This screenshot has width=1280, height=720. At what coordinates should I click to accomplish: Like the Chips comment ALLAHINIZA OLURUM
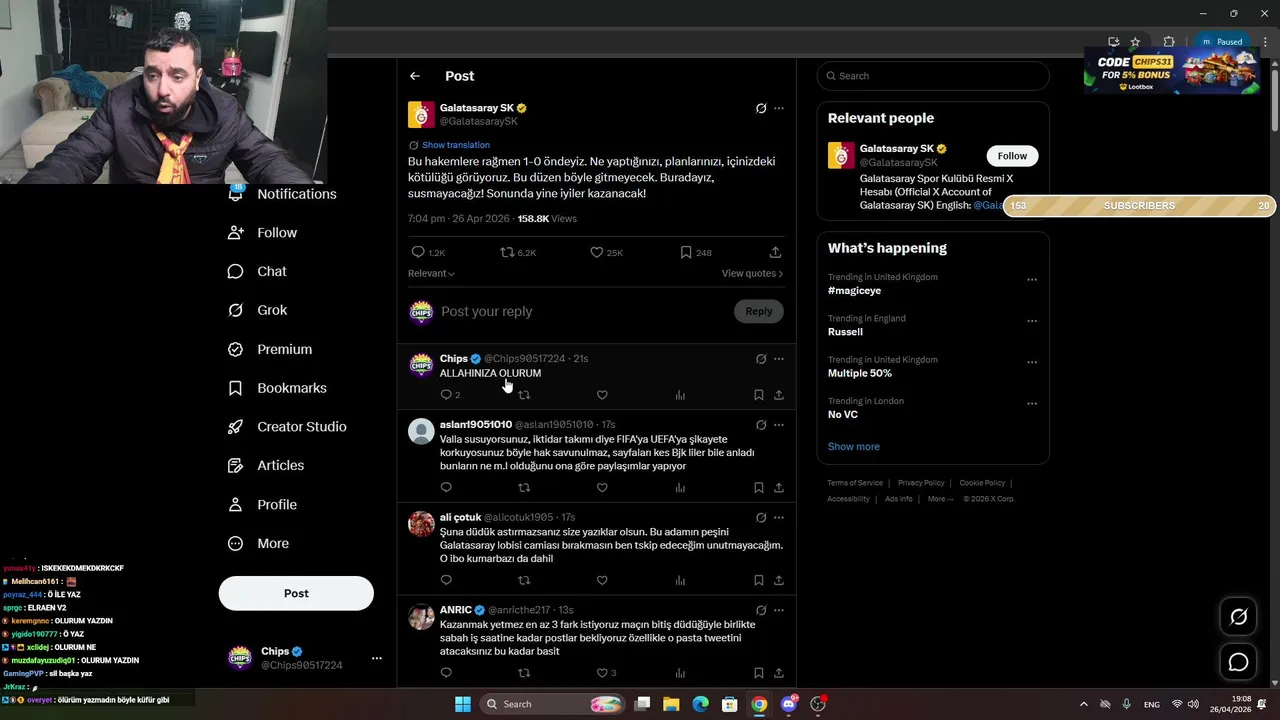coord(602,395)
